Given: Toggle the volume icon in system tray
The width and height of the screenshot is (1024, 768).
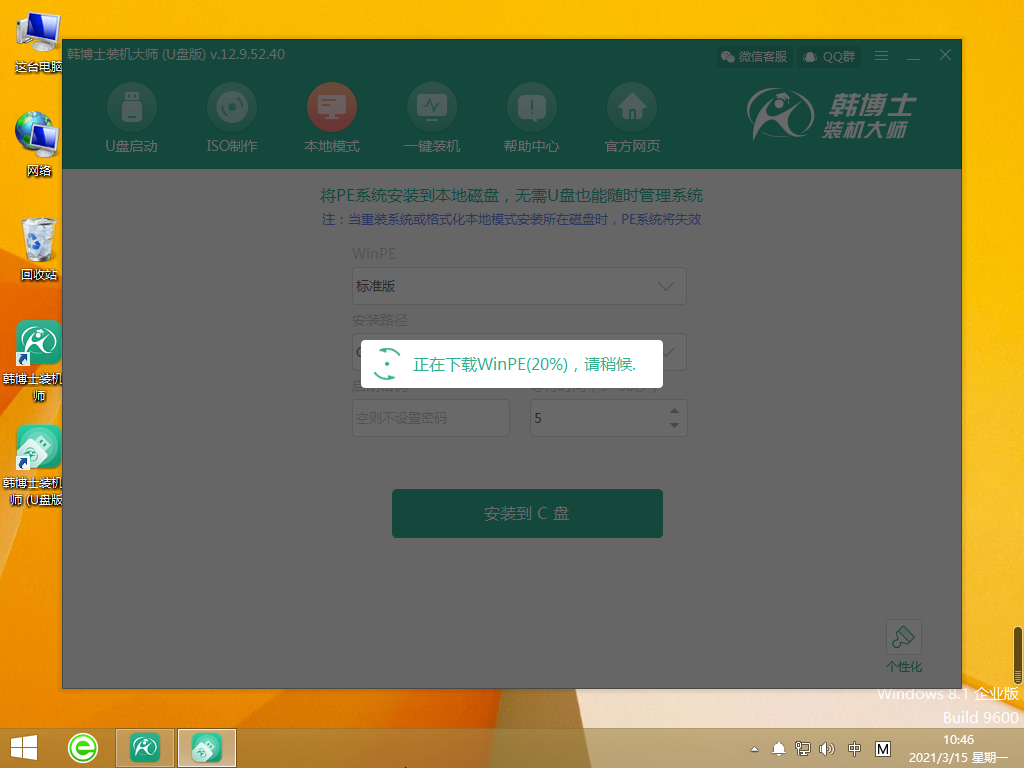Looking at the screenshot, I should click(827, 748).
